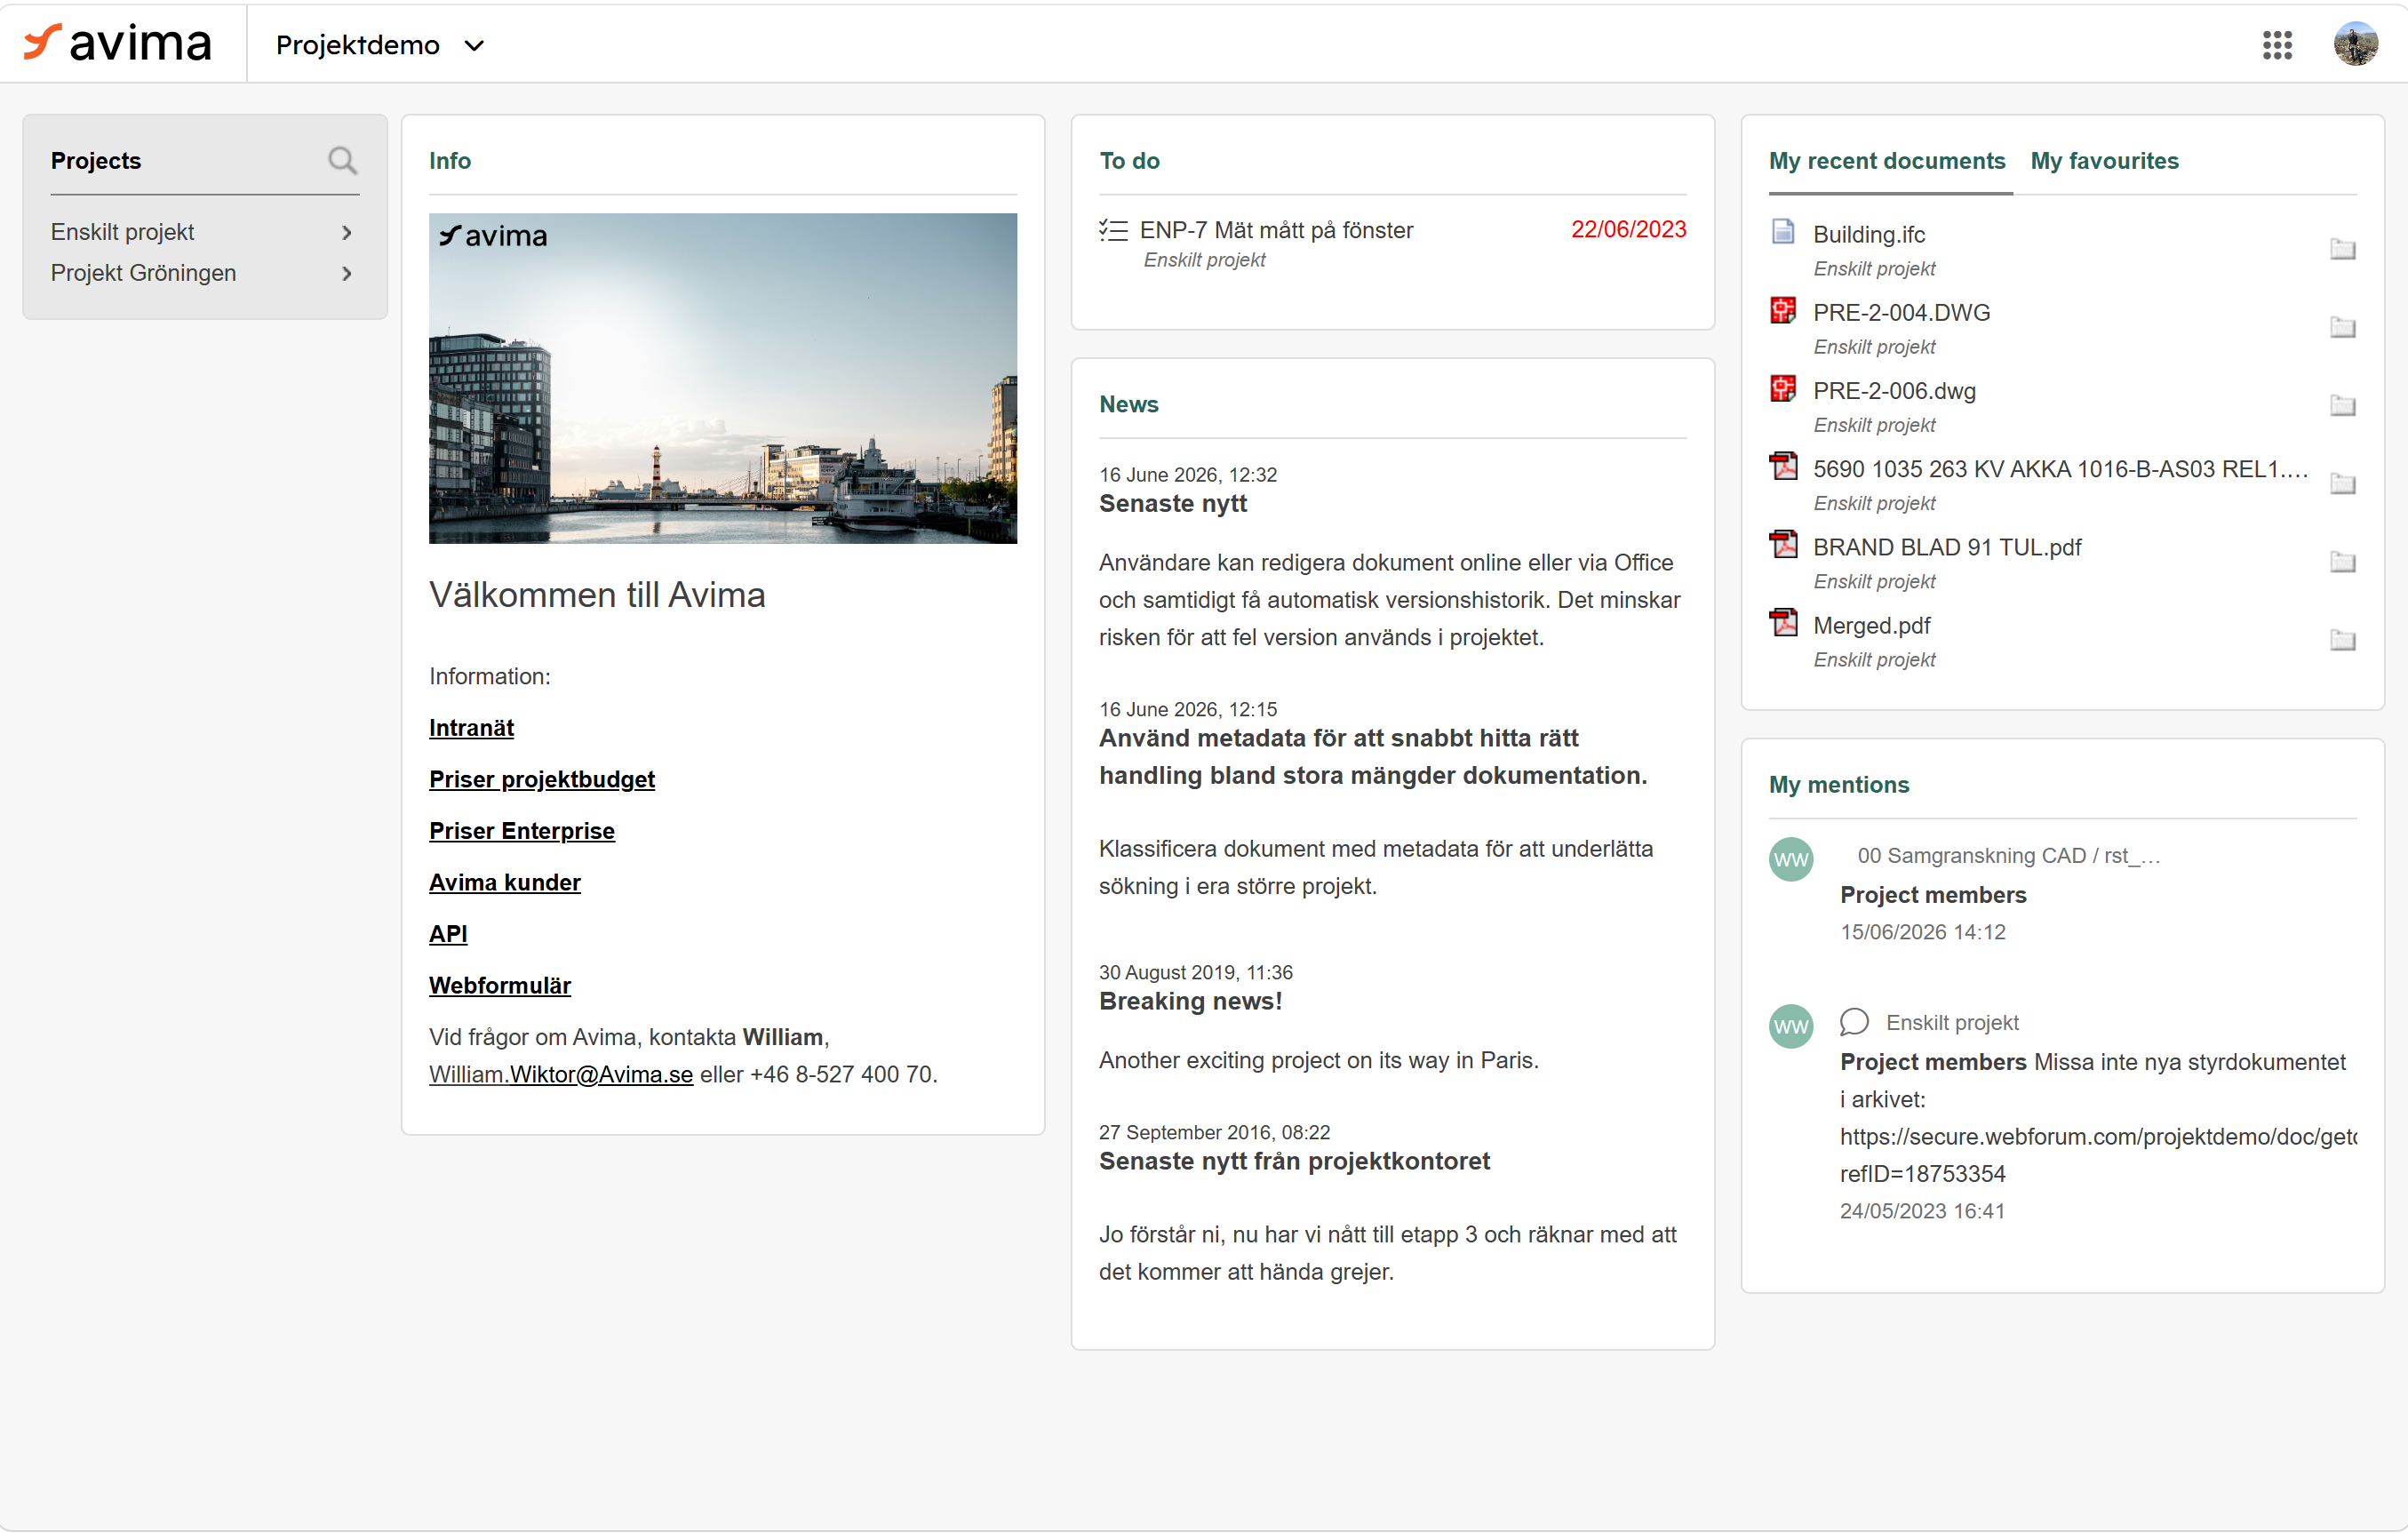Open folder icon next to Building.ifc
The height and width of the screenshot is (1533, 2408).
(2342, 248)
